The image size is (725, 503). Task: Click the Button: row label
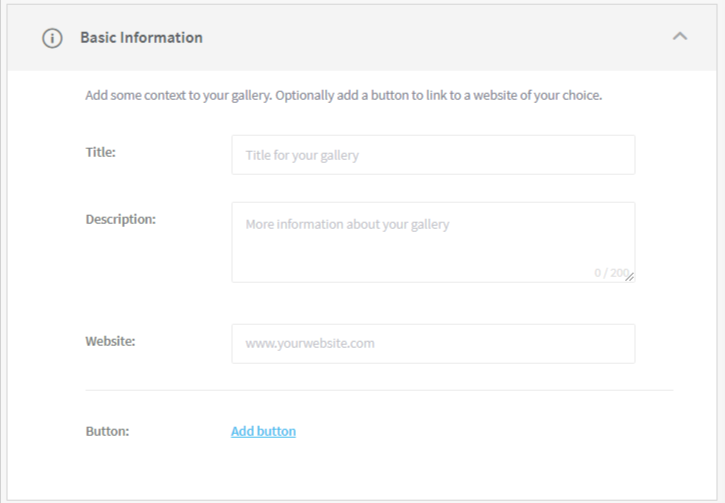tap(107, 431)
